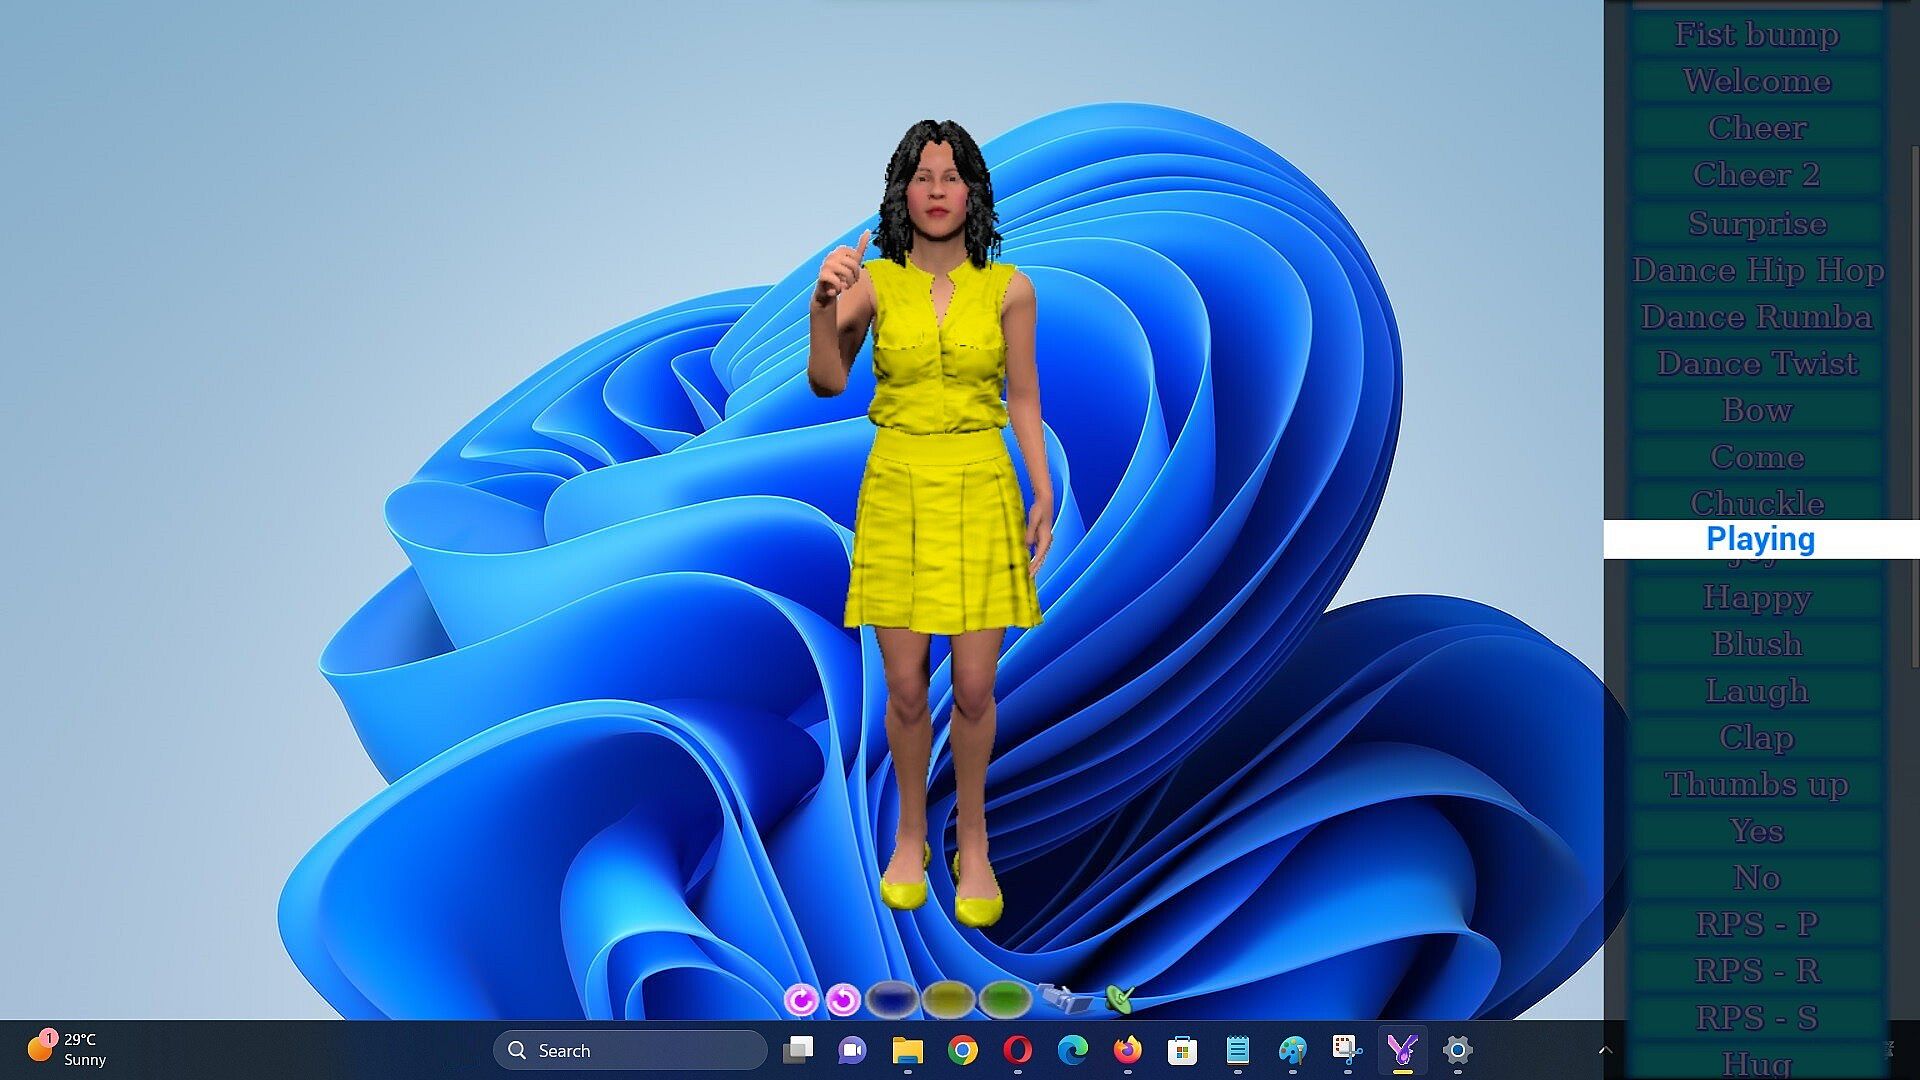1920x1080 pixels.
Task: Click the blue oval color button
Action: click(892, 998)
